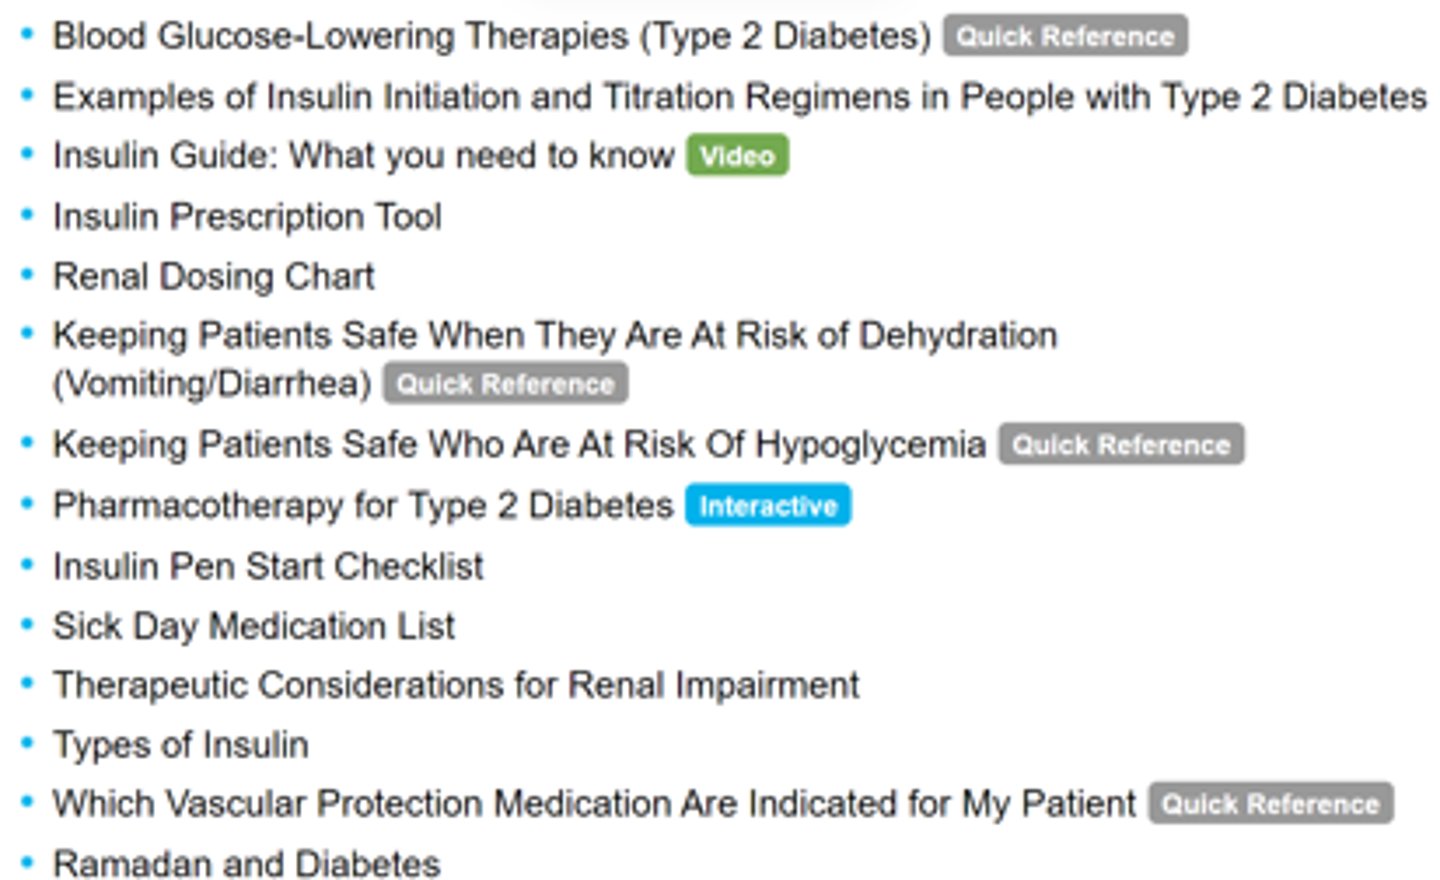The image size is (1440, 880).
Task: Click the green Video badge
Action: 737,156
